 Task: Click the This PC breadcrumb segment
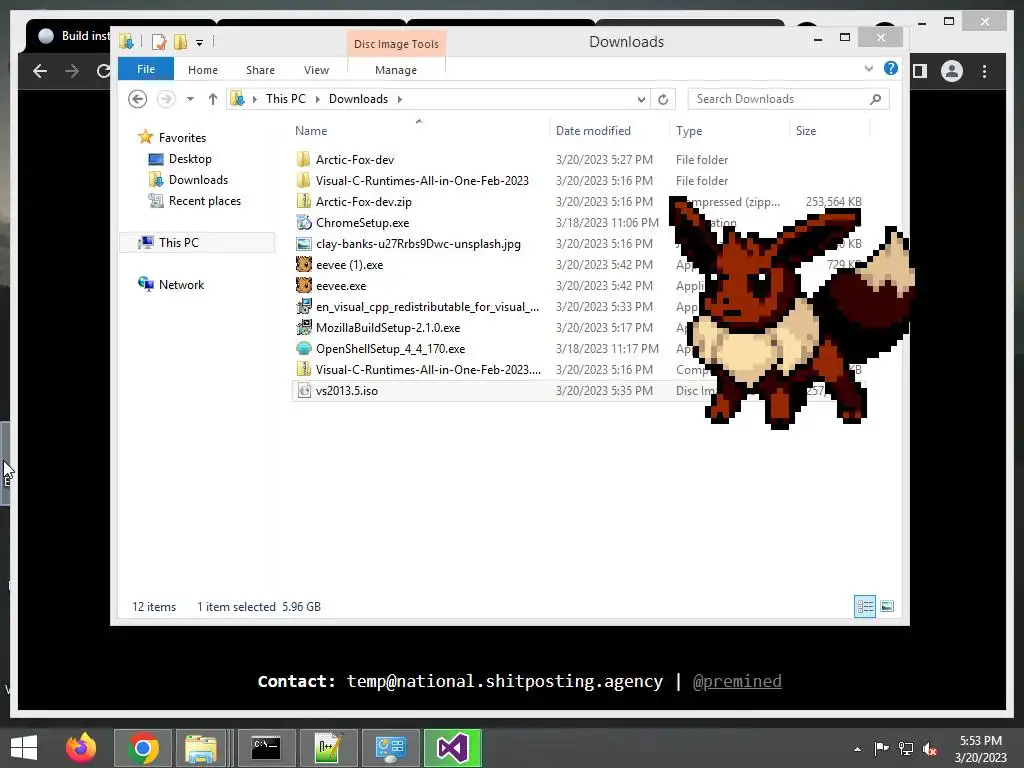point(285,99)
